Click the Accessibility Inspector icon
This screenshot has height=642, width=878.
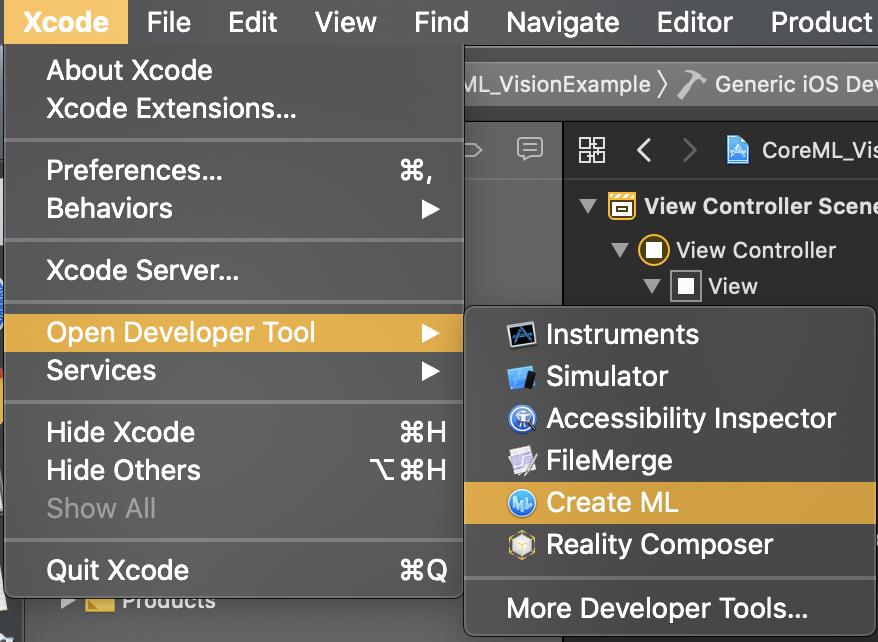(522, 419)
